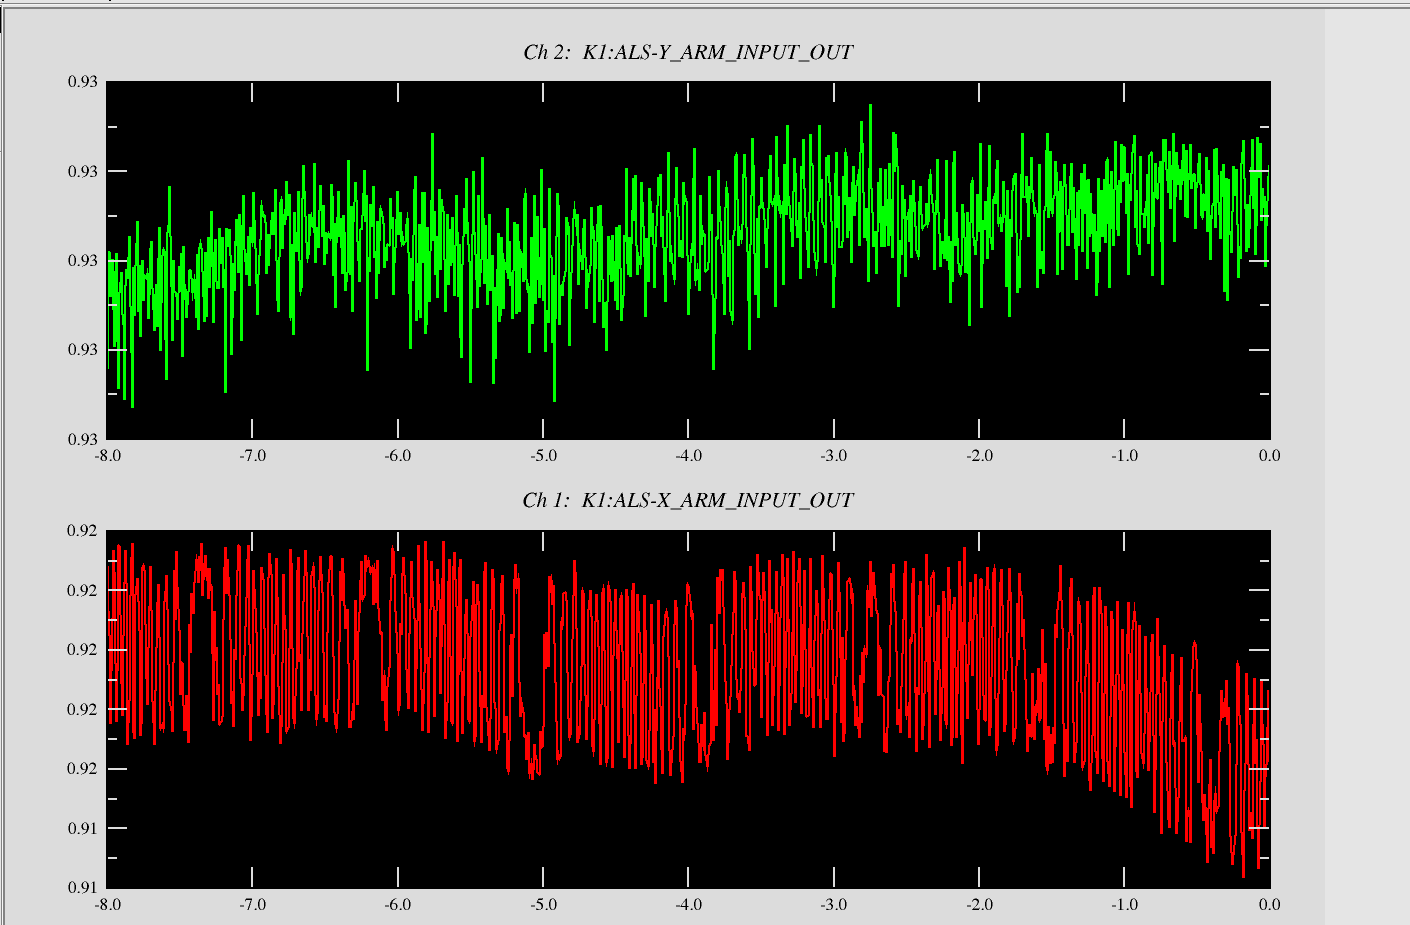Click the topmost 0.92 y-axis label of Ch 1
Screen dimensions: 1410x925
(x=83, y=531)
